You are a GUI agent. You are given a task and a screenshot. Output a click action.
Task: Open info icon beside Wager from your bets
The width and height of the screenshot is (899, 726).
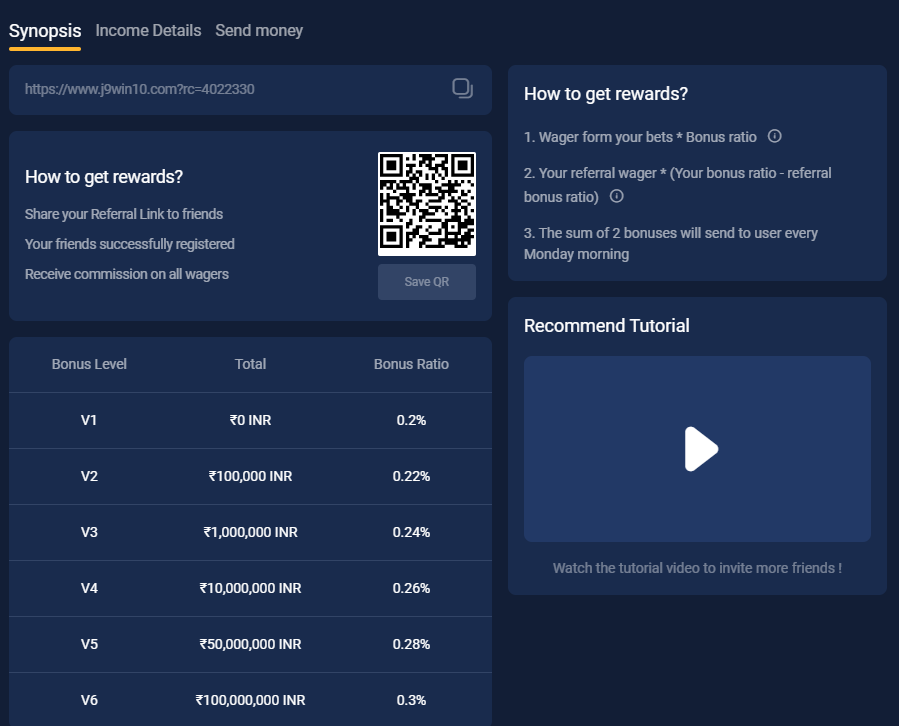[775, 136]
